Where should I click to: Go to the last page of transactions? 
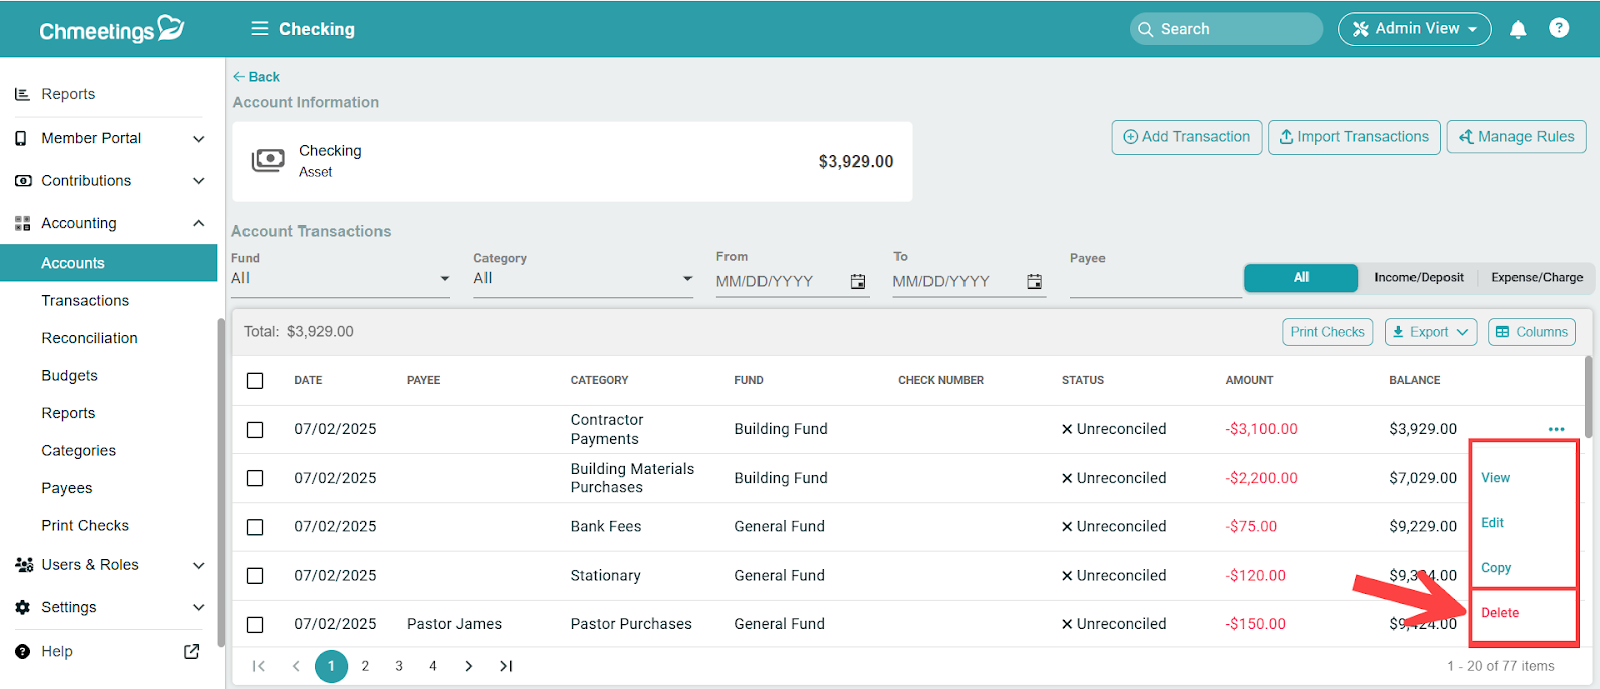506,666
